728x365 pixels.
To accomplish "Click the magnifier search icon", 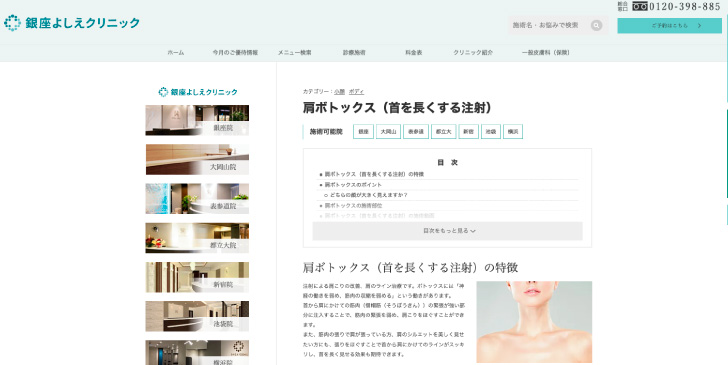I will 596,26.
